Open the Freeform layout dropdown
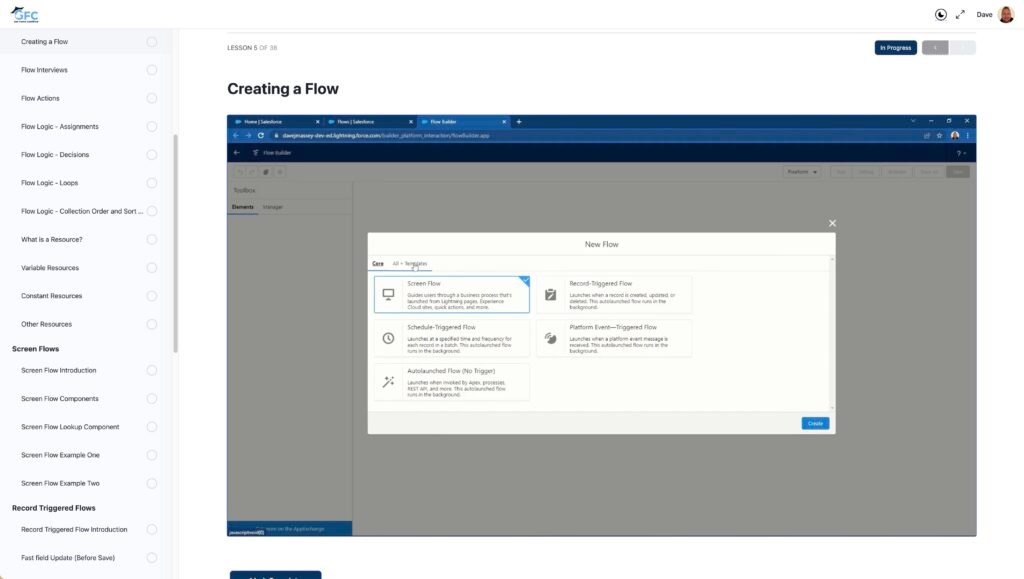The width and height of the screenshot is (1024, 579). 802,172
